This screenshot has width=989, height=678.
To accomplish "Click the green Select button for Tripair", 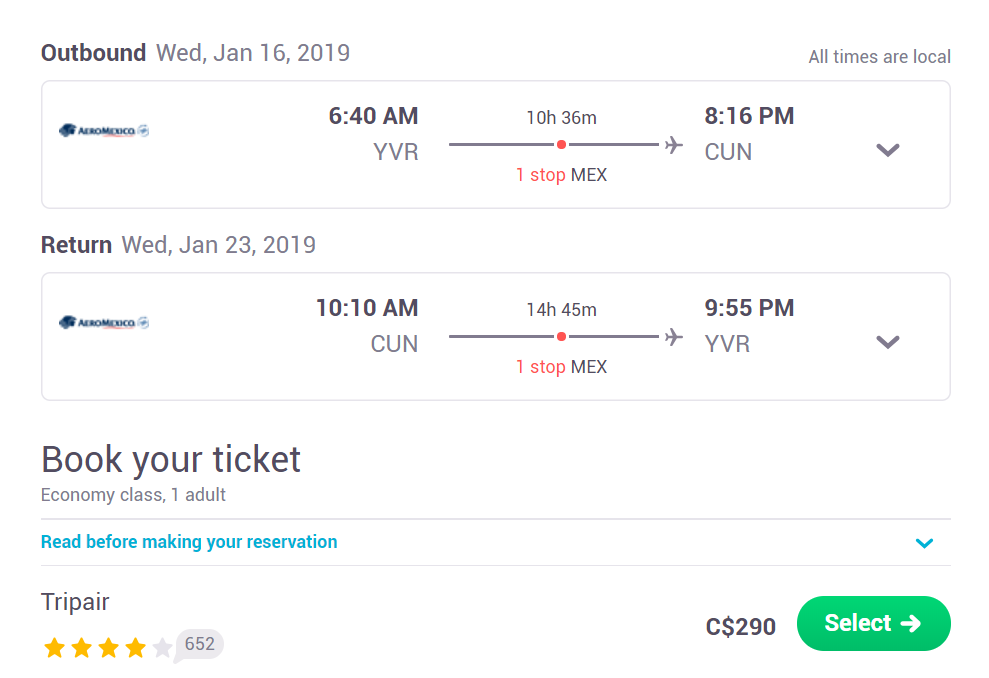I will coord(874,623).
